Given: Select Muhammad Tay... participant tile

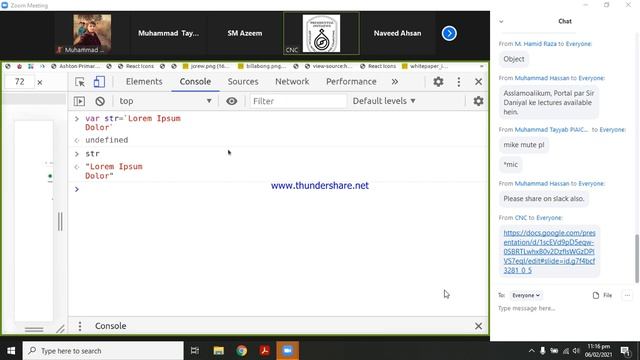Looking at the screenshot, I should click(x=169, y=33).
